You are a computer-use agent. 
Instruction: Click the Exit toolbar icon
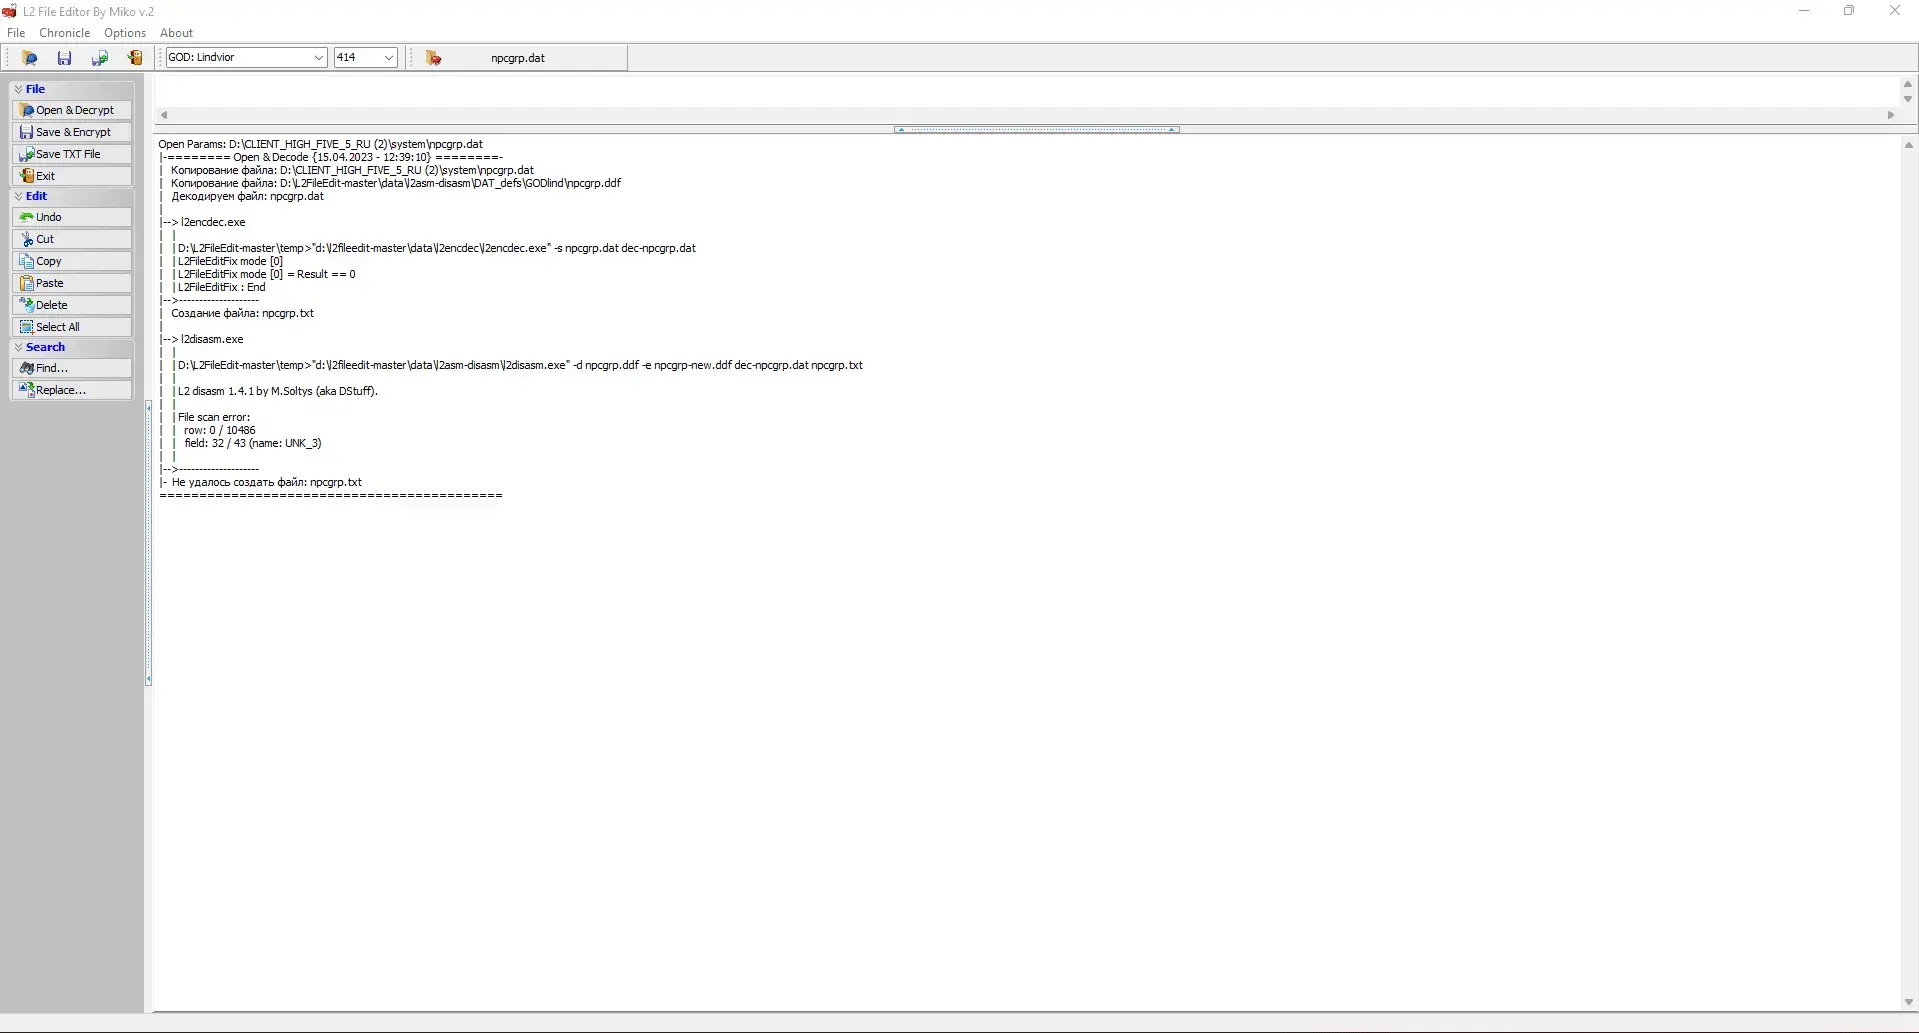pos(134,58)
